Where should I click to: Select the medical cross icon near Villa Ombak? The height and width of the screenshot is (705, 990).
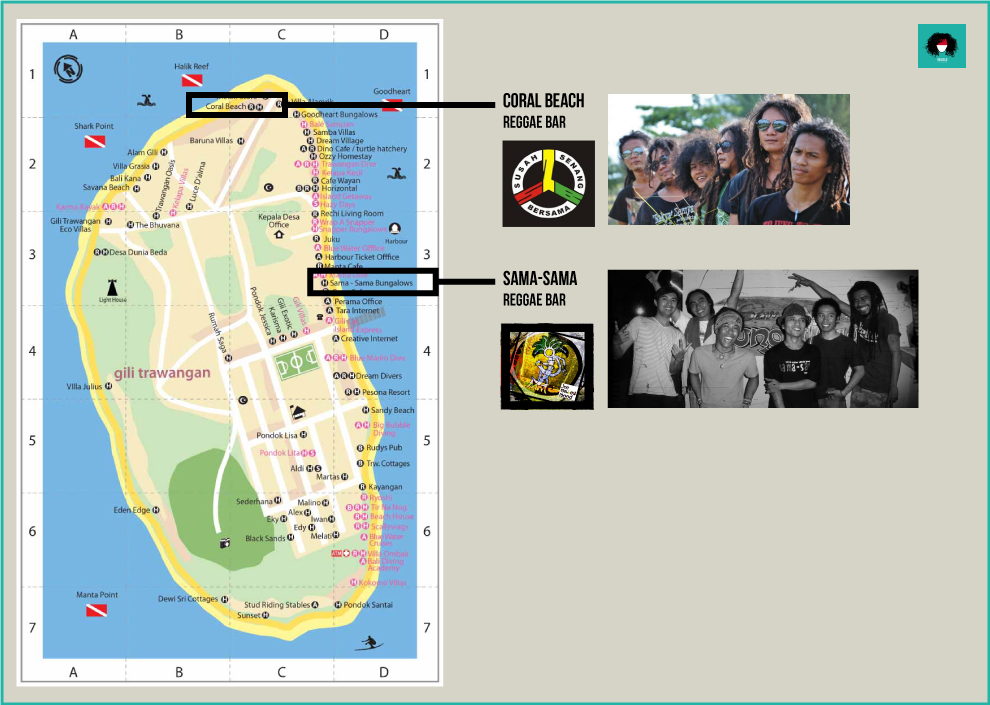[x=346, y=554]
